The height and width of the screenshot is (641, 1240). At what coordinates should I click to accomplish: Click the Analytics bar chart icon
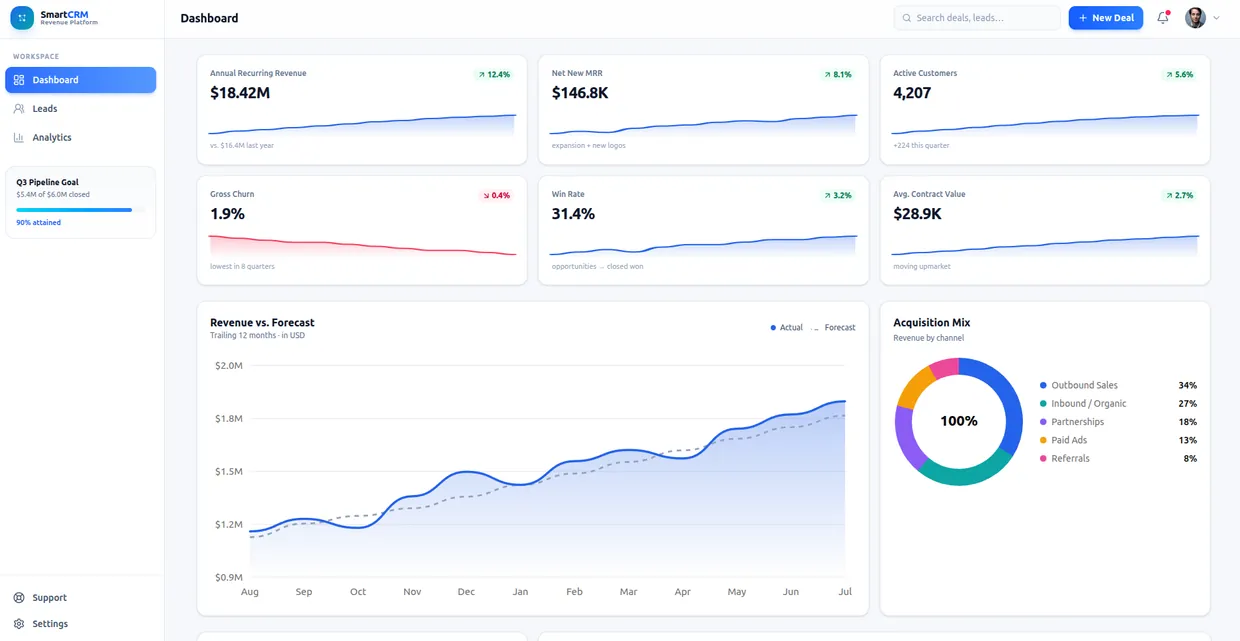[19, 138]
